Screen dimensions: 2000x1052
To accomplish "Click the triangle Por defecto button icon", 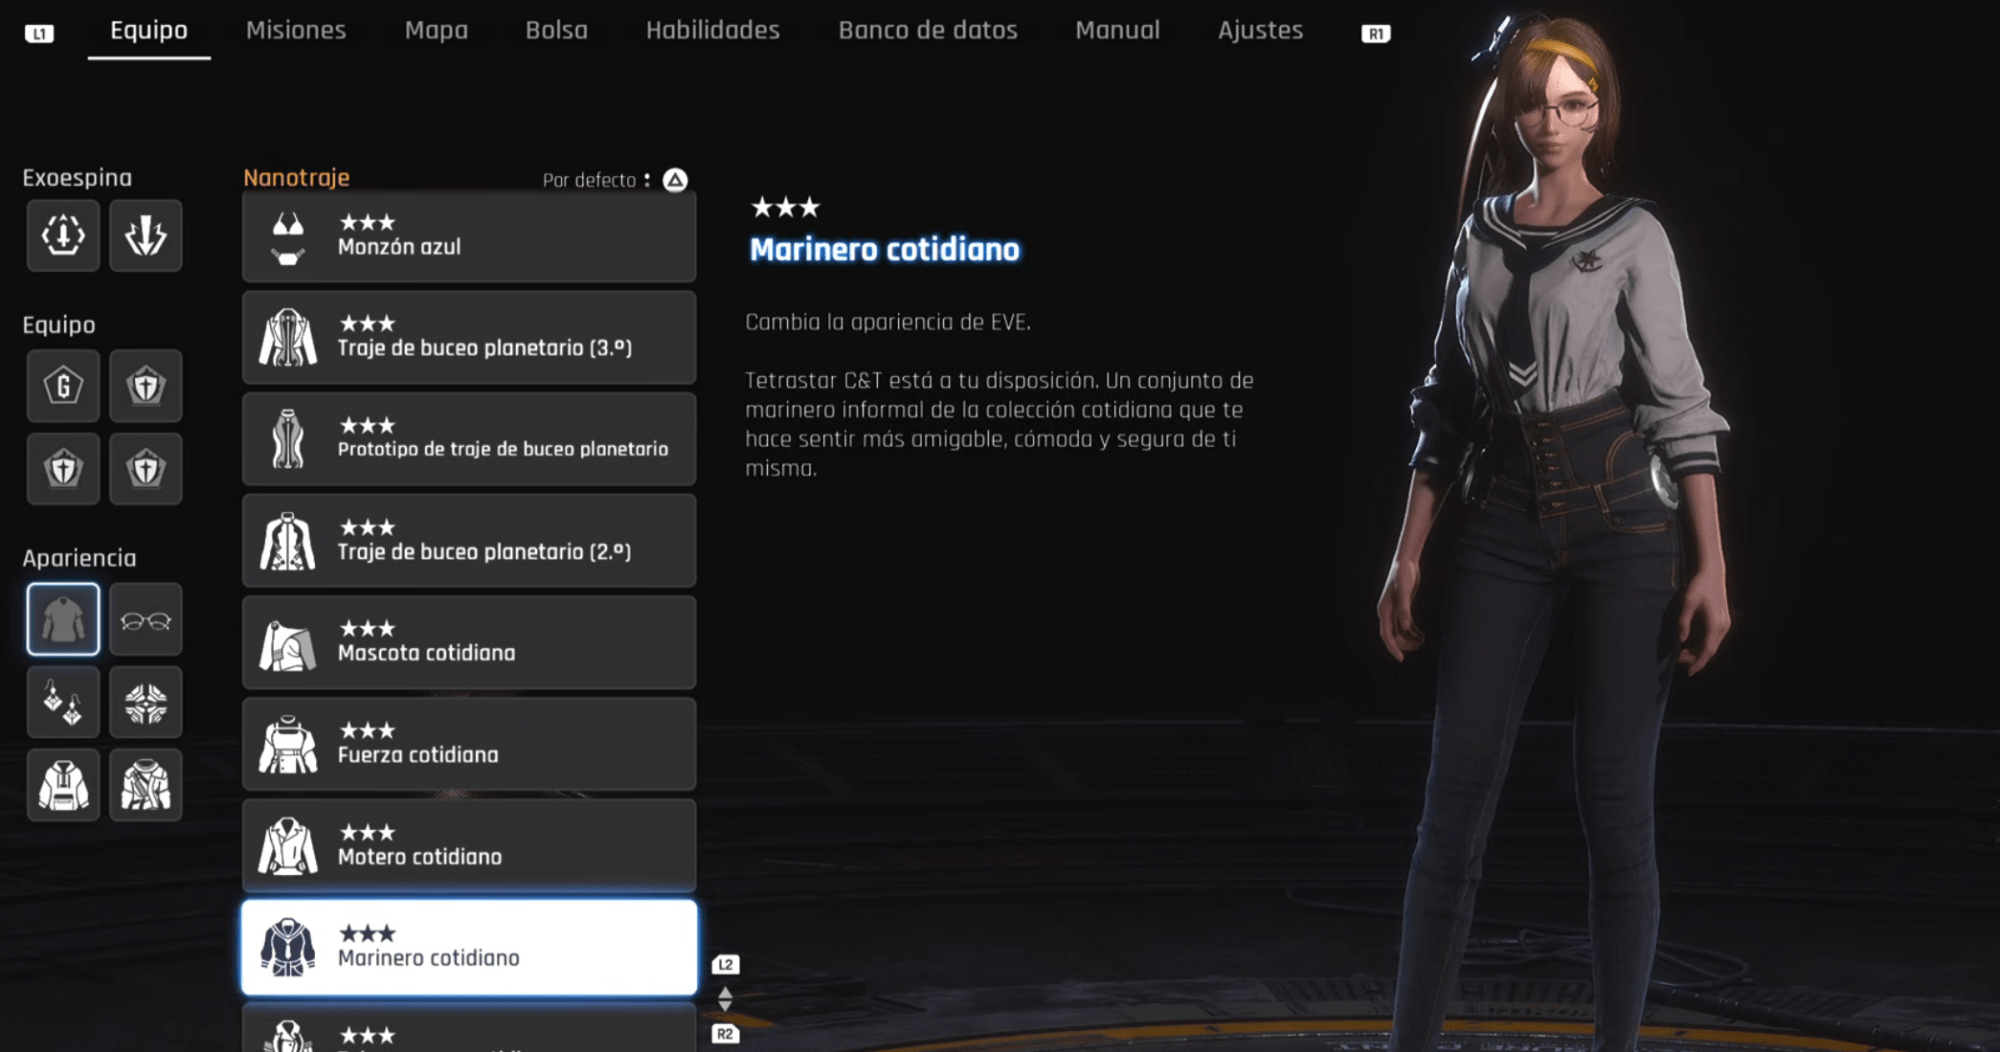I will coord(676,180).
